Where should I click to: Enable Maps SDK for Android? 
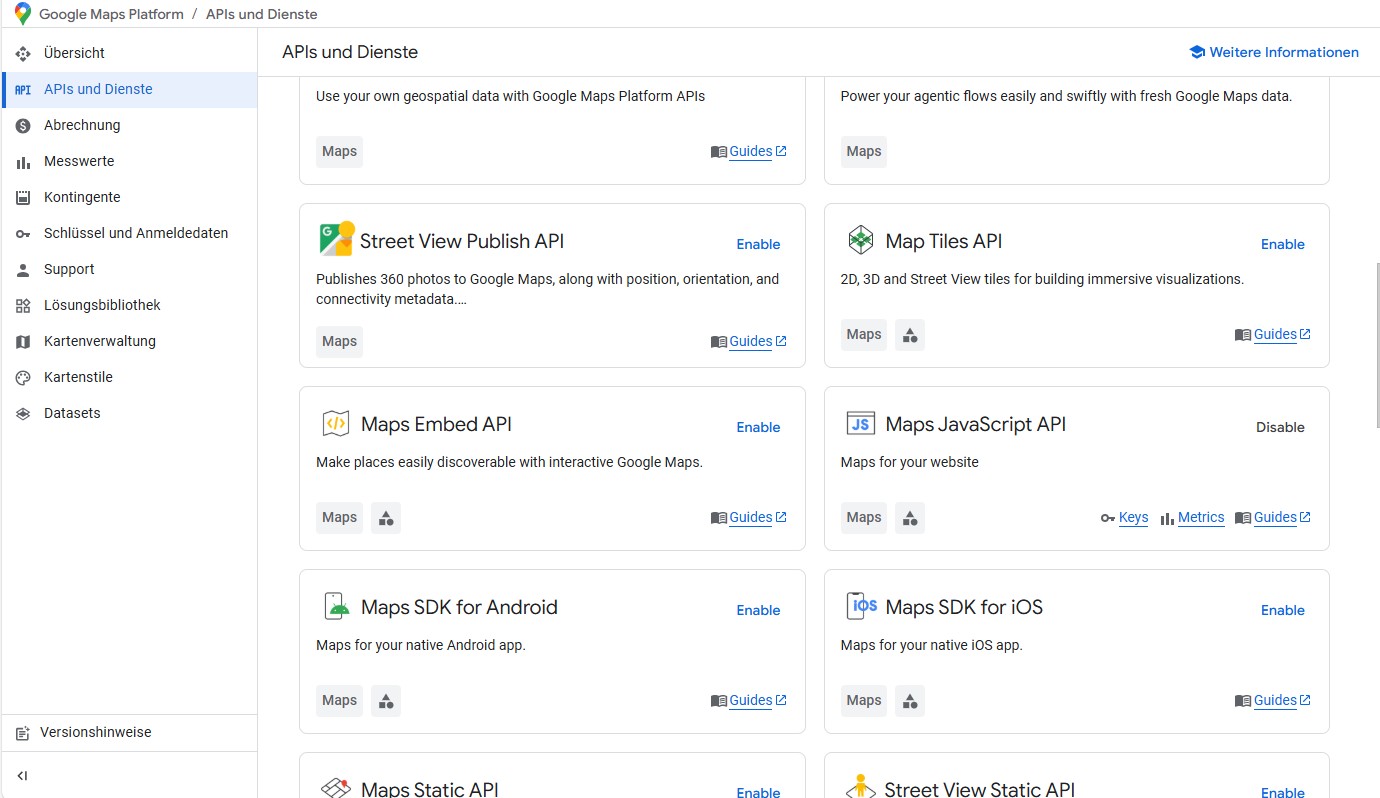[x=758, y=610]
